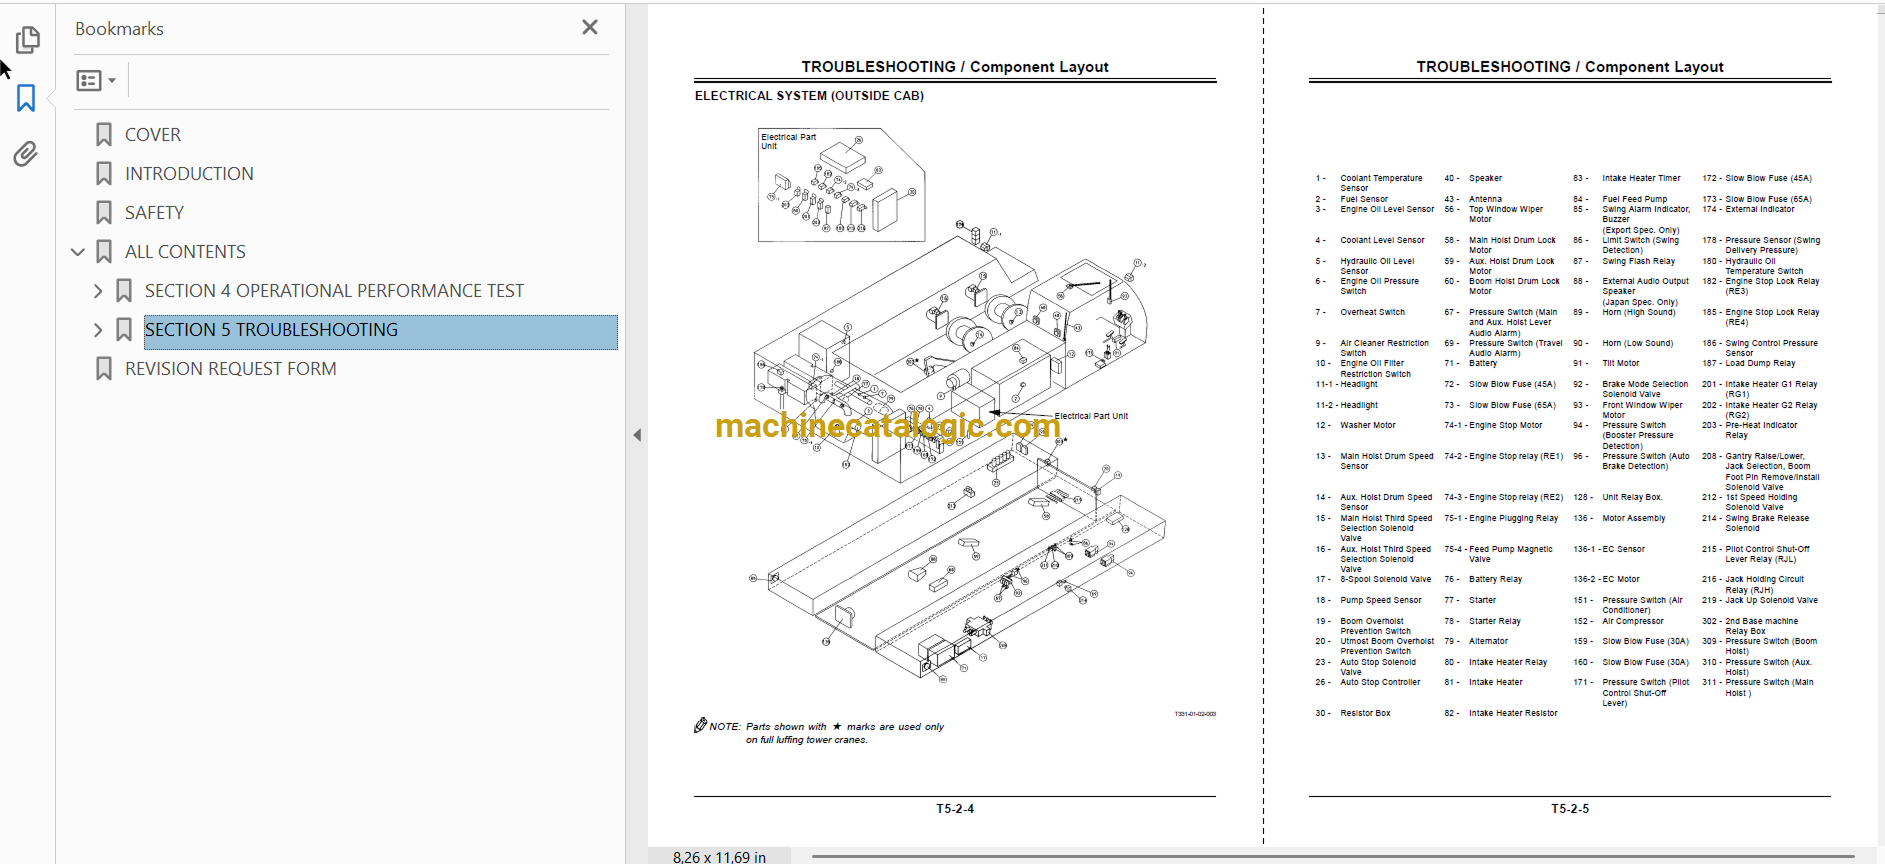The height and width of the screenshot is (864, 1885).
Task: Click the NOTE about star-marked parts
Action: 819,733
